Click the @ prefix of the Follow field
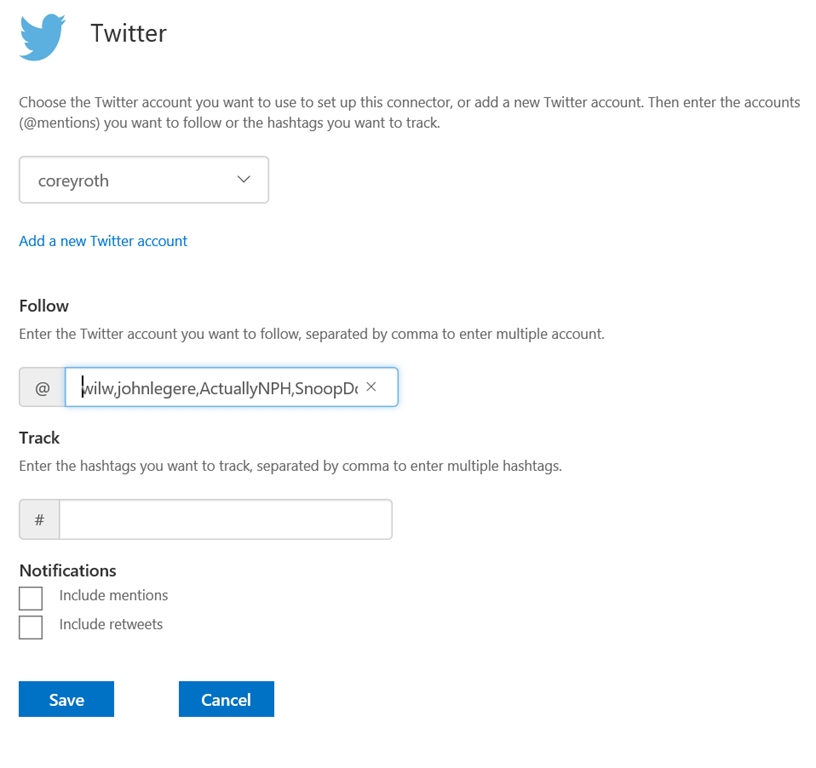This screenshot has width=816, height=768. click(x=42, y=388)
